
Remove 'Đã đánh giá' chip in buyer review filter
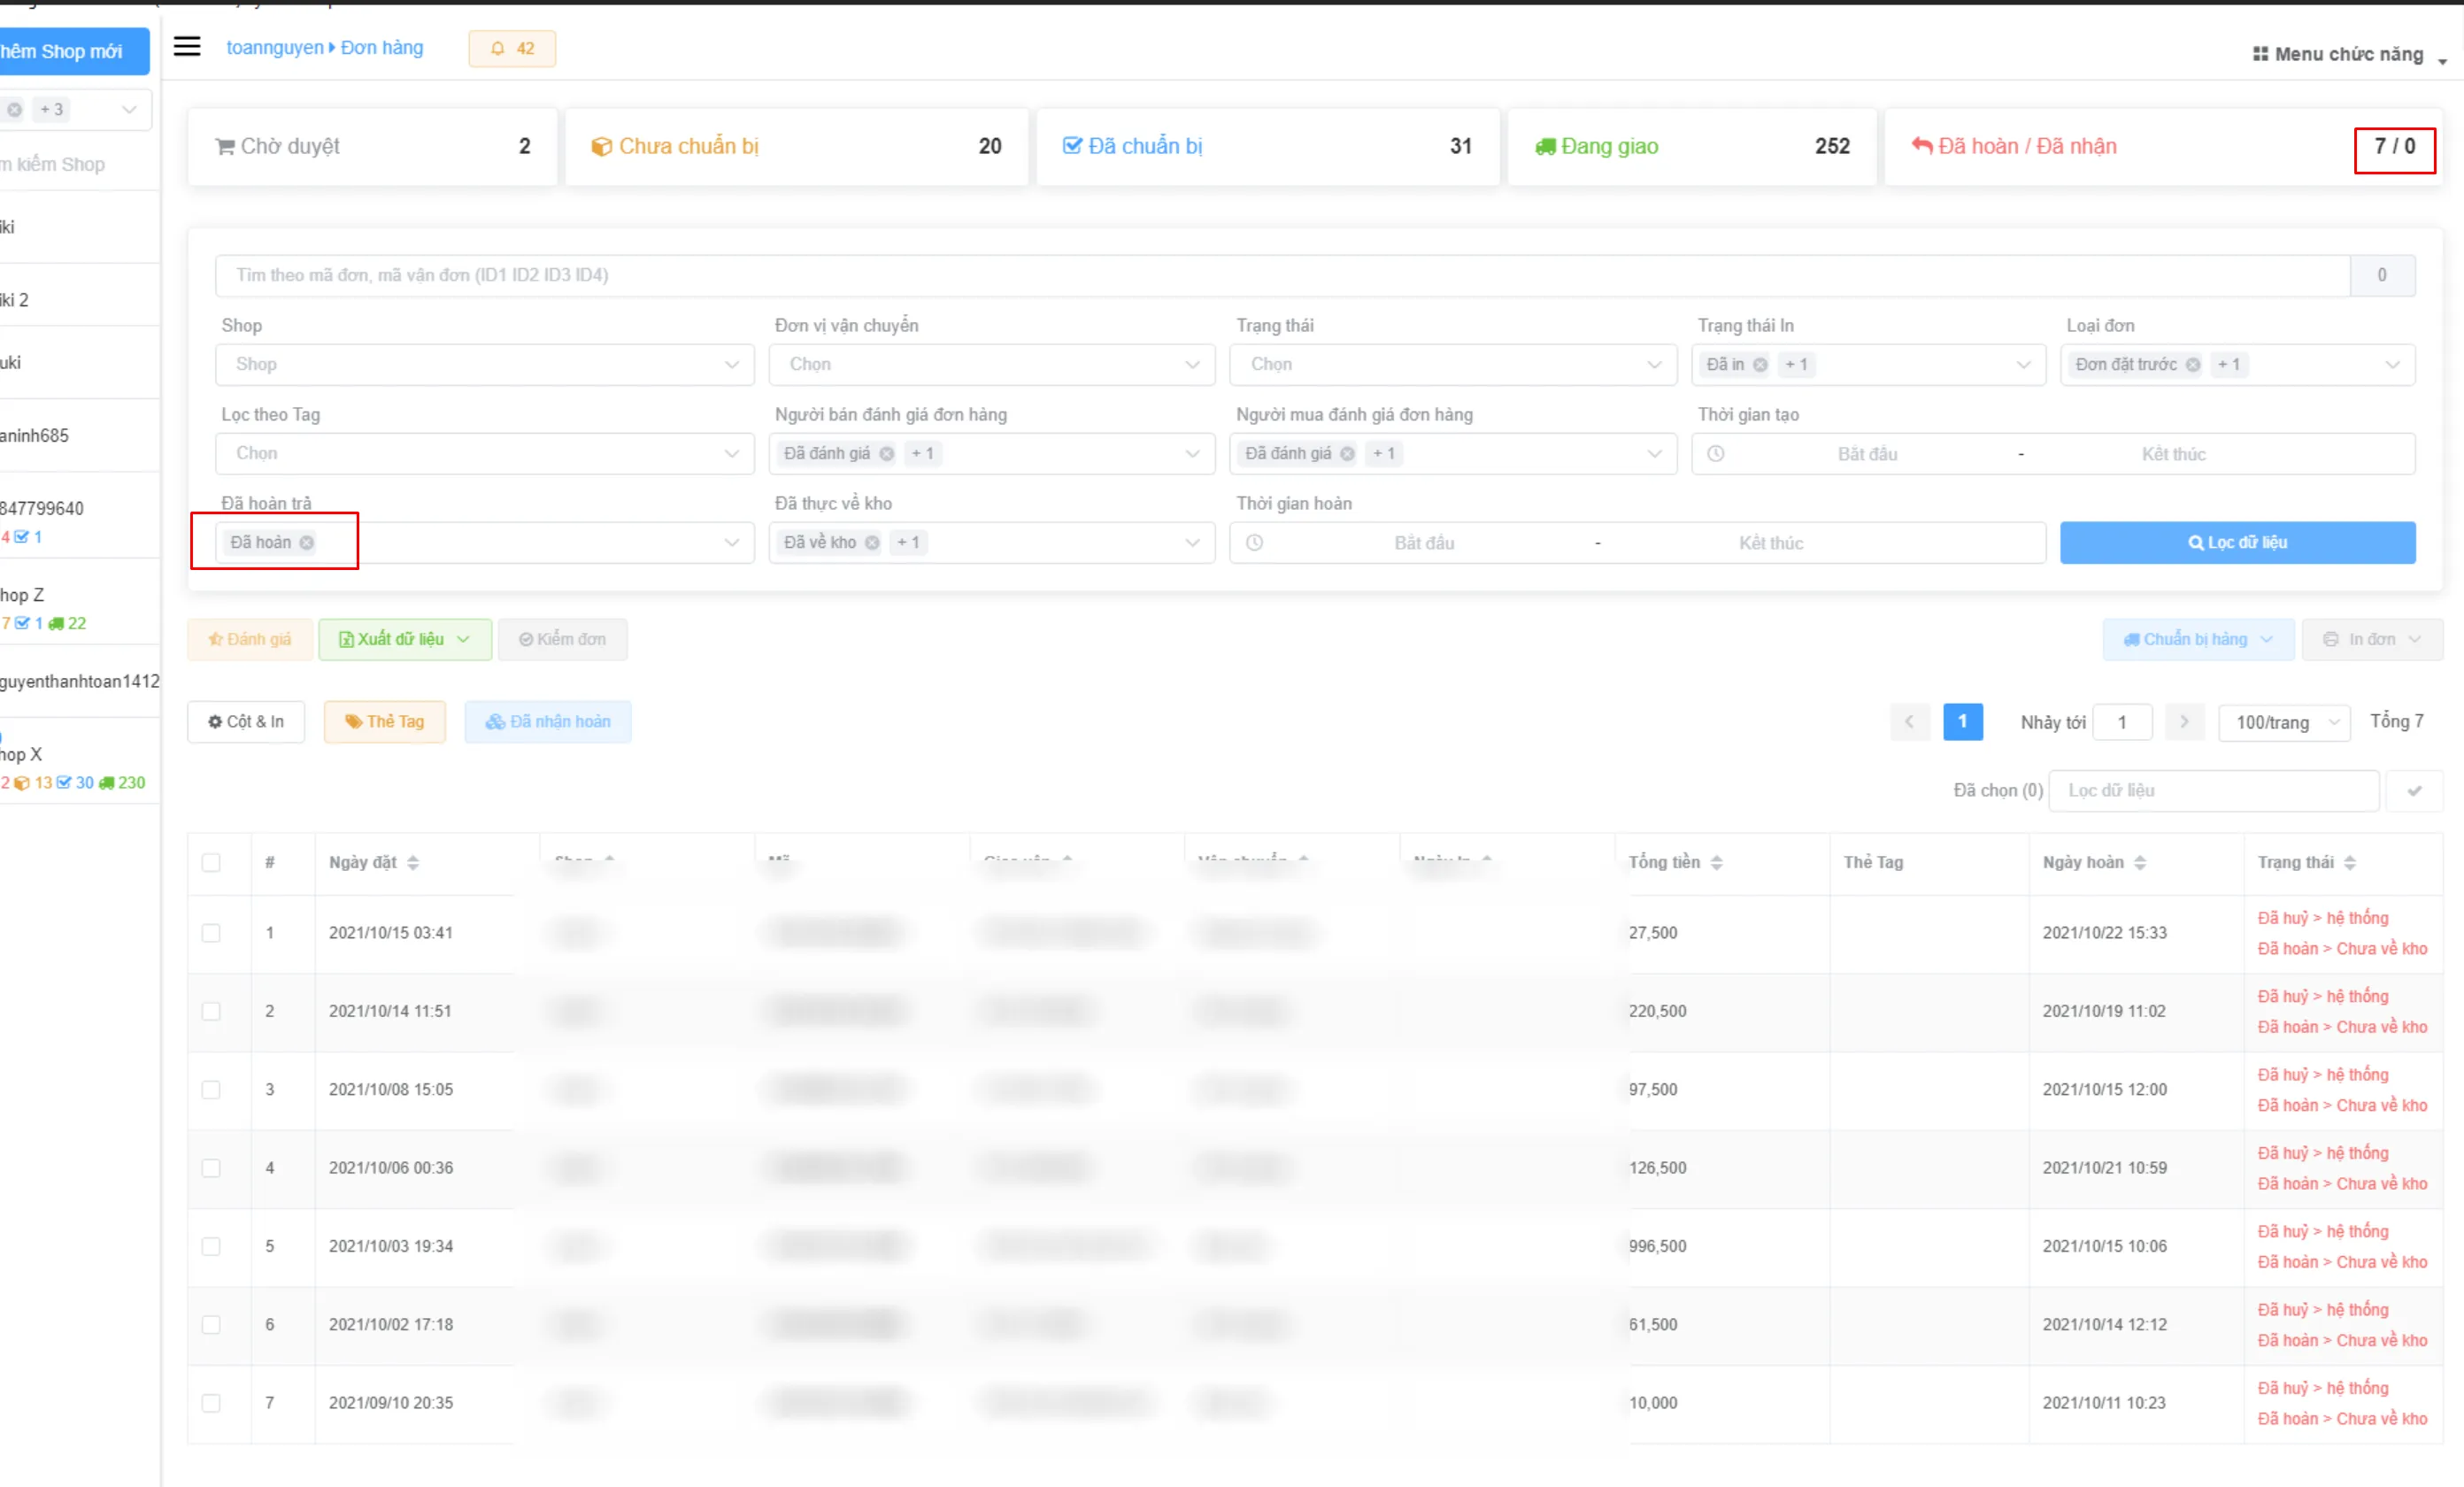click(1347, 454)
